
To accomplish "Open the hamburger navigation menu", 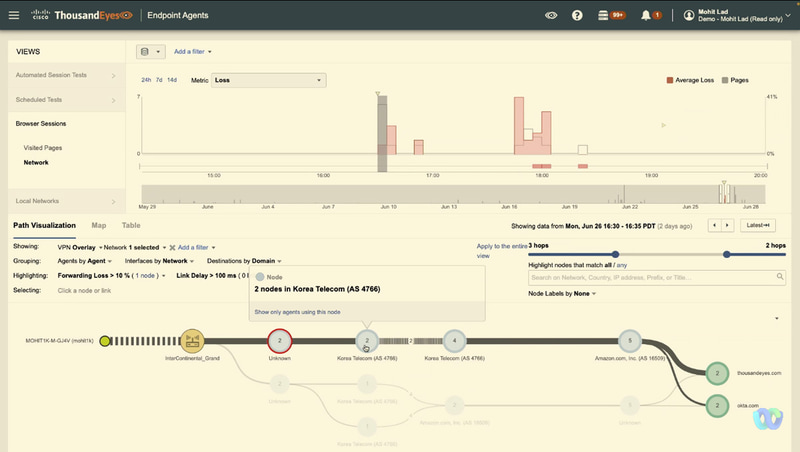I will coord(14,15).
